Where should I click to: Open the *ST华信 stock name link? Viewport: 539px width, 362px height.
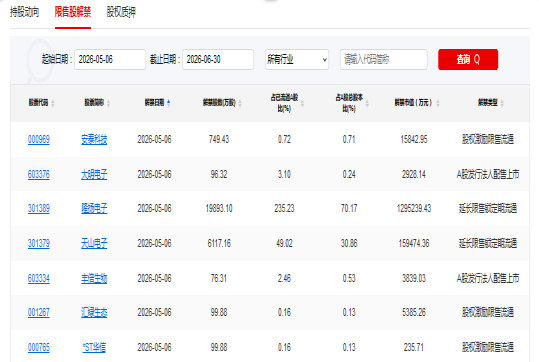coord(94,348)
